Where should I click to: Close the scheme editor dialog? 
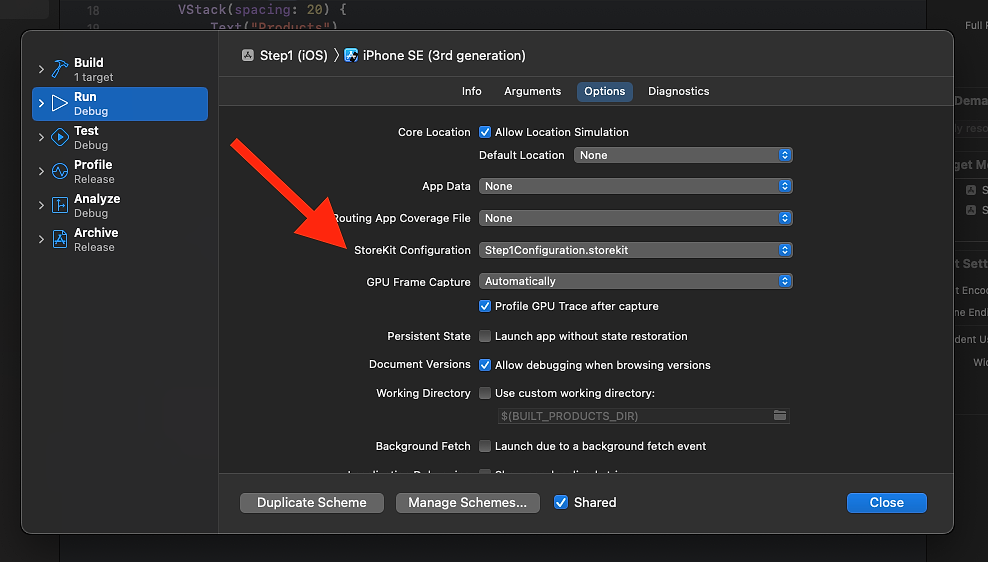887,503
